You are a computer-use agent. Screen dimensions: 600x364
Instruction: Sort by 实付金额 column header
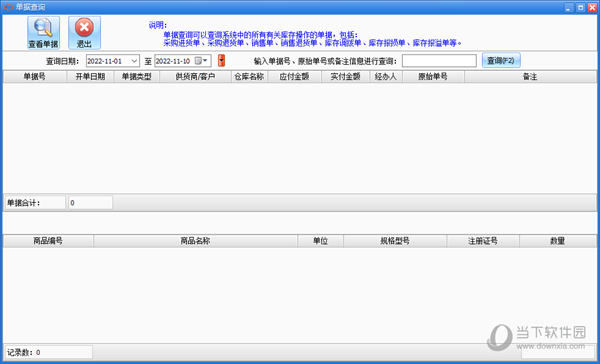345,77
